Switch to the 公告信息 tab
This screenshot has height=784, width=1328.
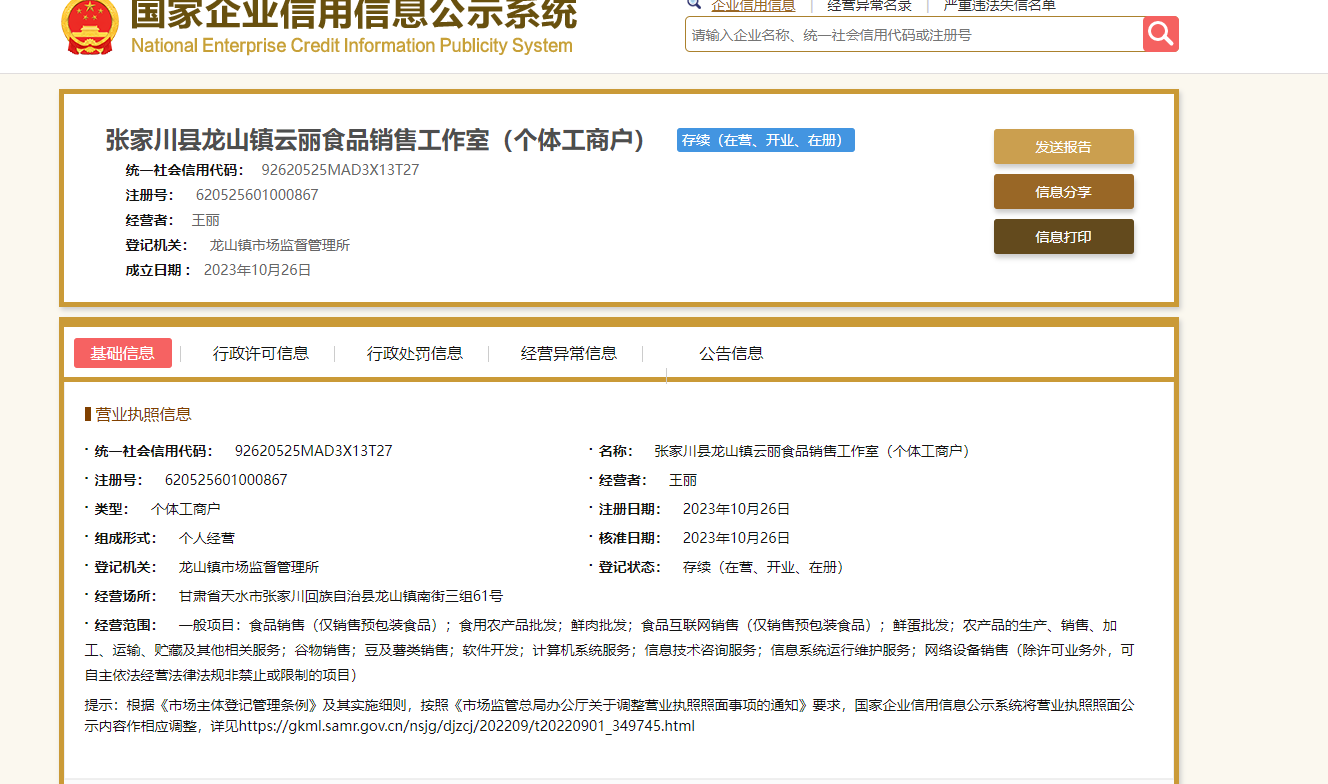(x=731, y=353)
